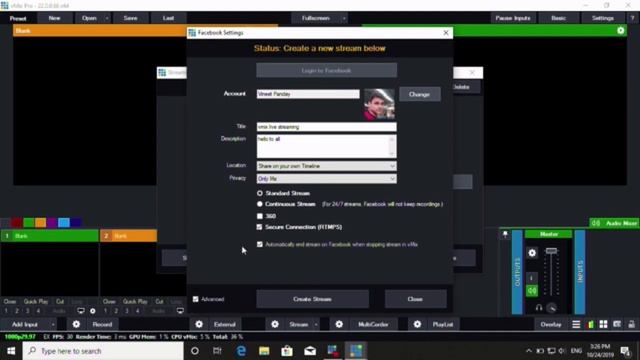This screenshot has width=640, height=360.
Task: Click the Close button in Facebook Settings
Action: coord(415,299)
